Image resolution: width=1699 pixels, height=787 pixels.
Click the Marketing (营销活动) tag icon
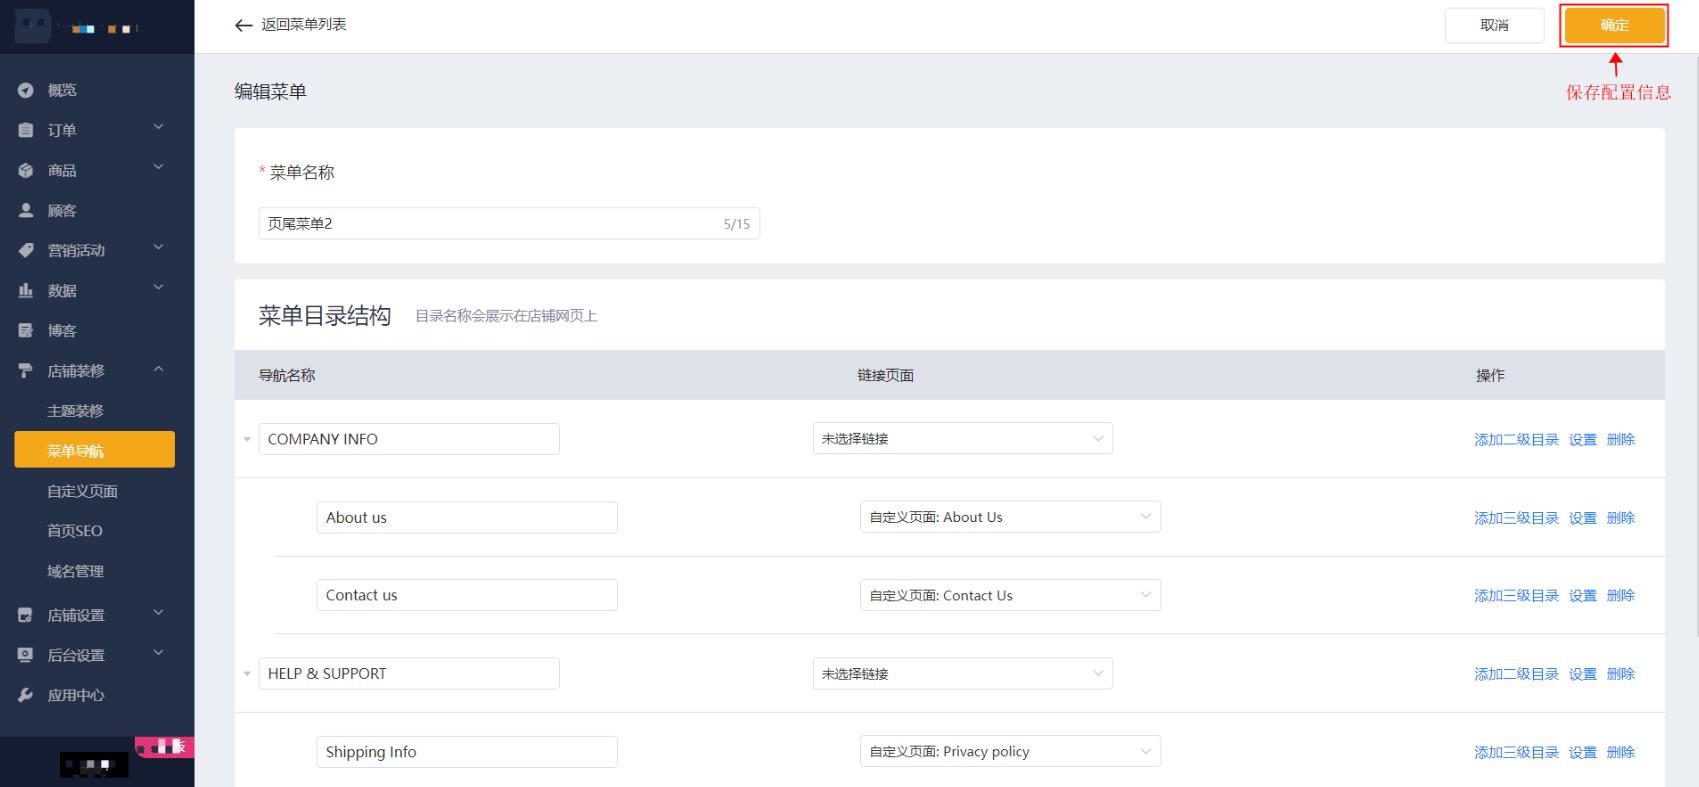[x=26, y=251]
